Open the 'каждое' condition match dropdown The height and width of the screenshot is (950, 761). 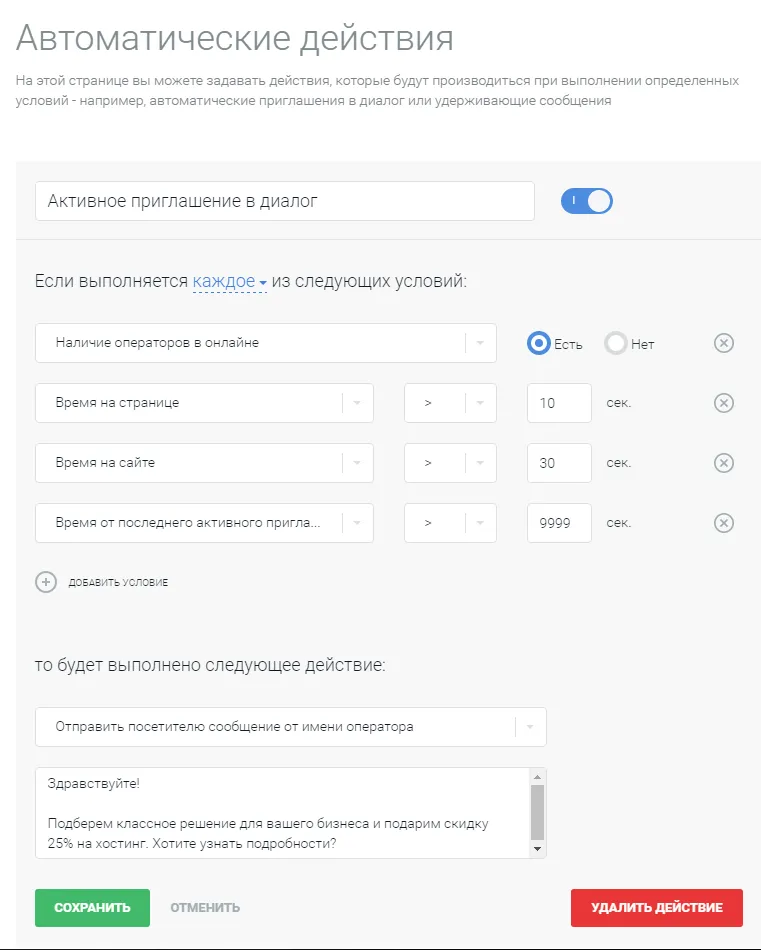229,281
